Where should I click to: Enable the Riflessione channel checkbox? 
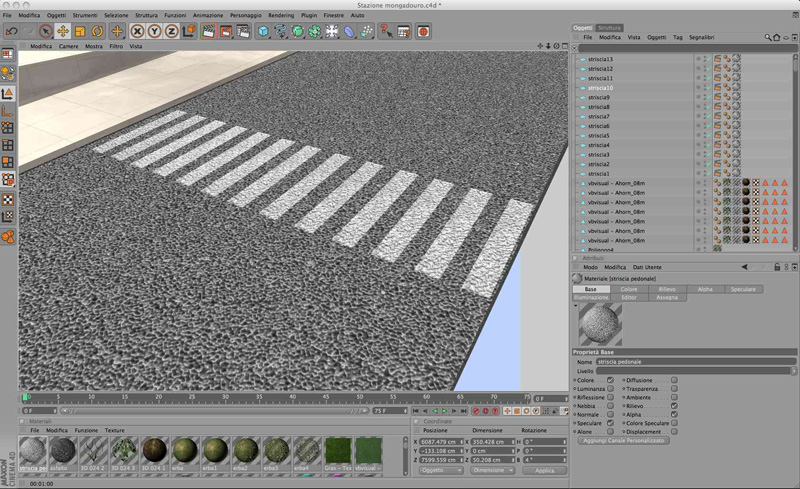610,397
